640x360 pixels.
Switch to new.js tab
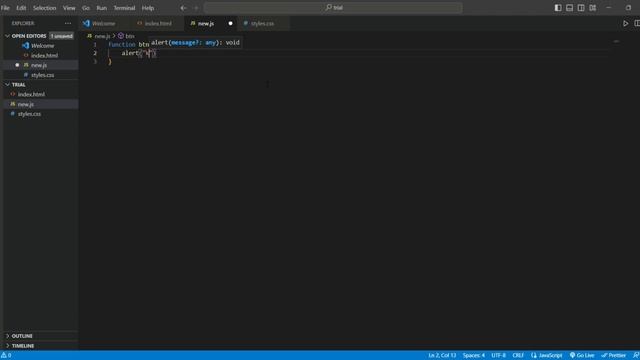[x=206, y=24]
